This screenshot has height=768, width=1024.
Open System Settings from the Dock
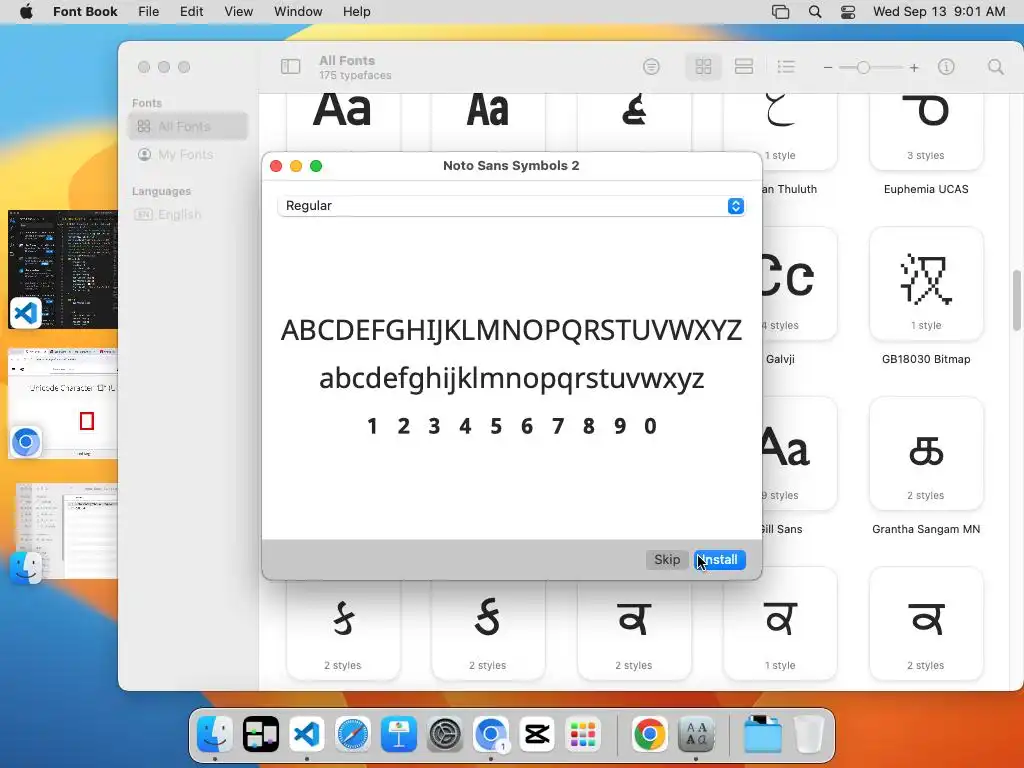(x=445, y=734)
